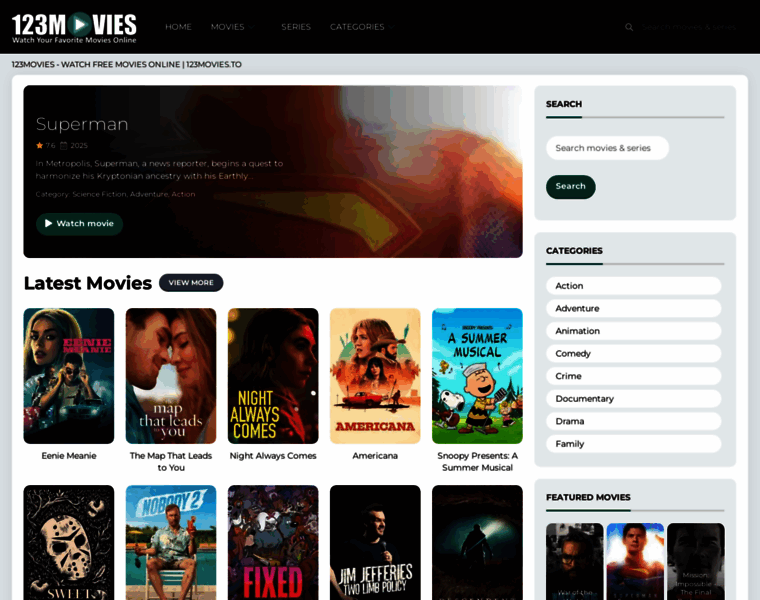Open the Fixed poster
760x600 pixels.
point(273,542)
